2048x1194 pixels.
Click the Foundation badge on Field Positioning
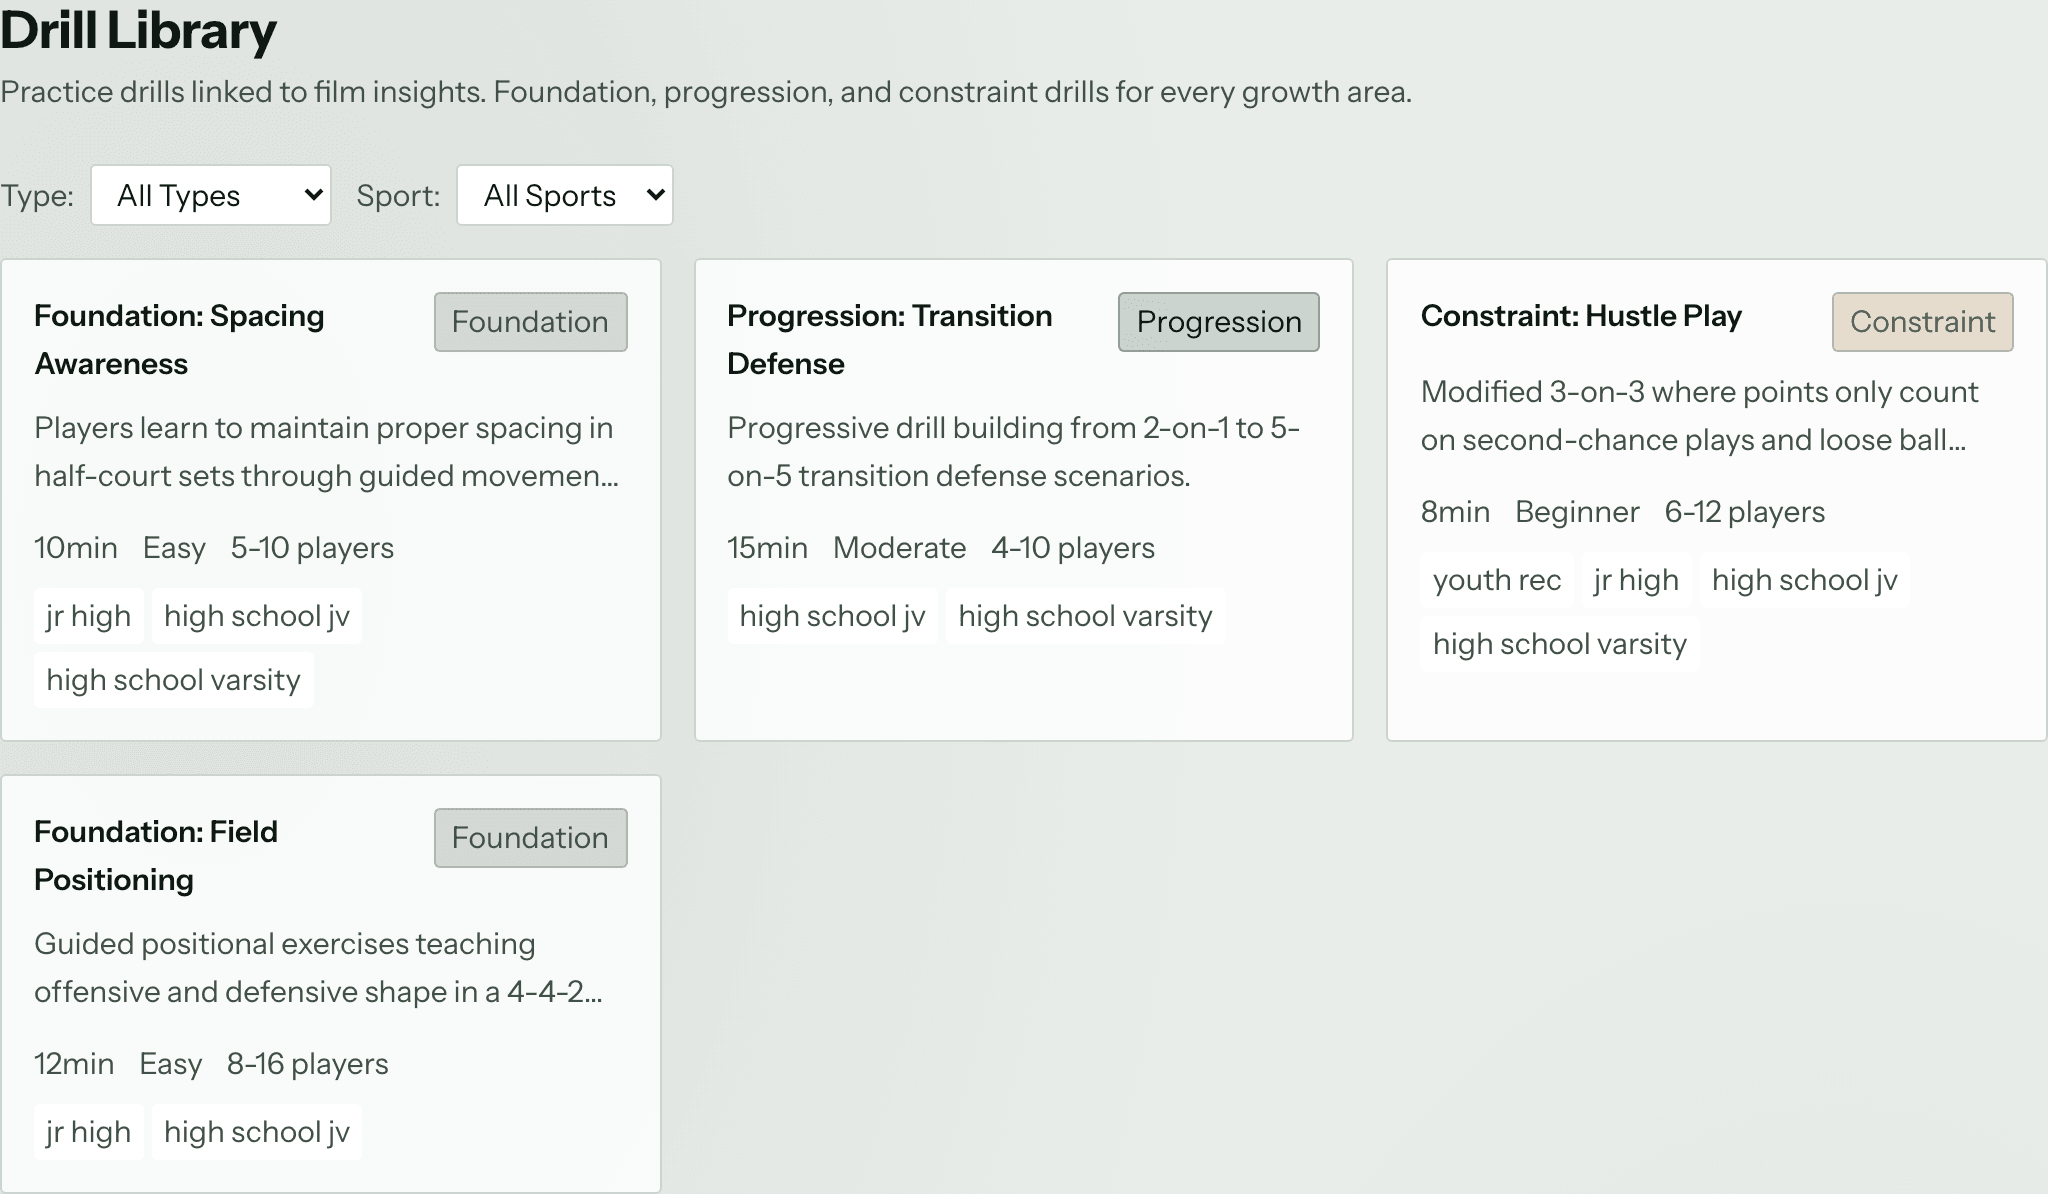click(531, 838)
